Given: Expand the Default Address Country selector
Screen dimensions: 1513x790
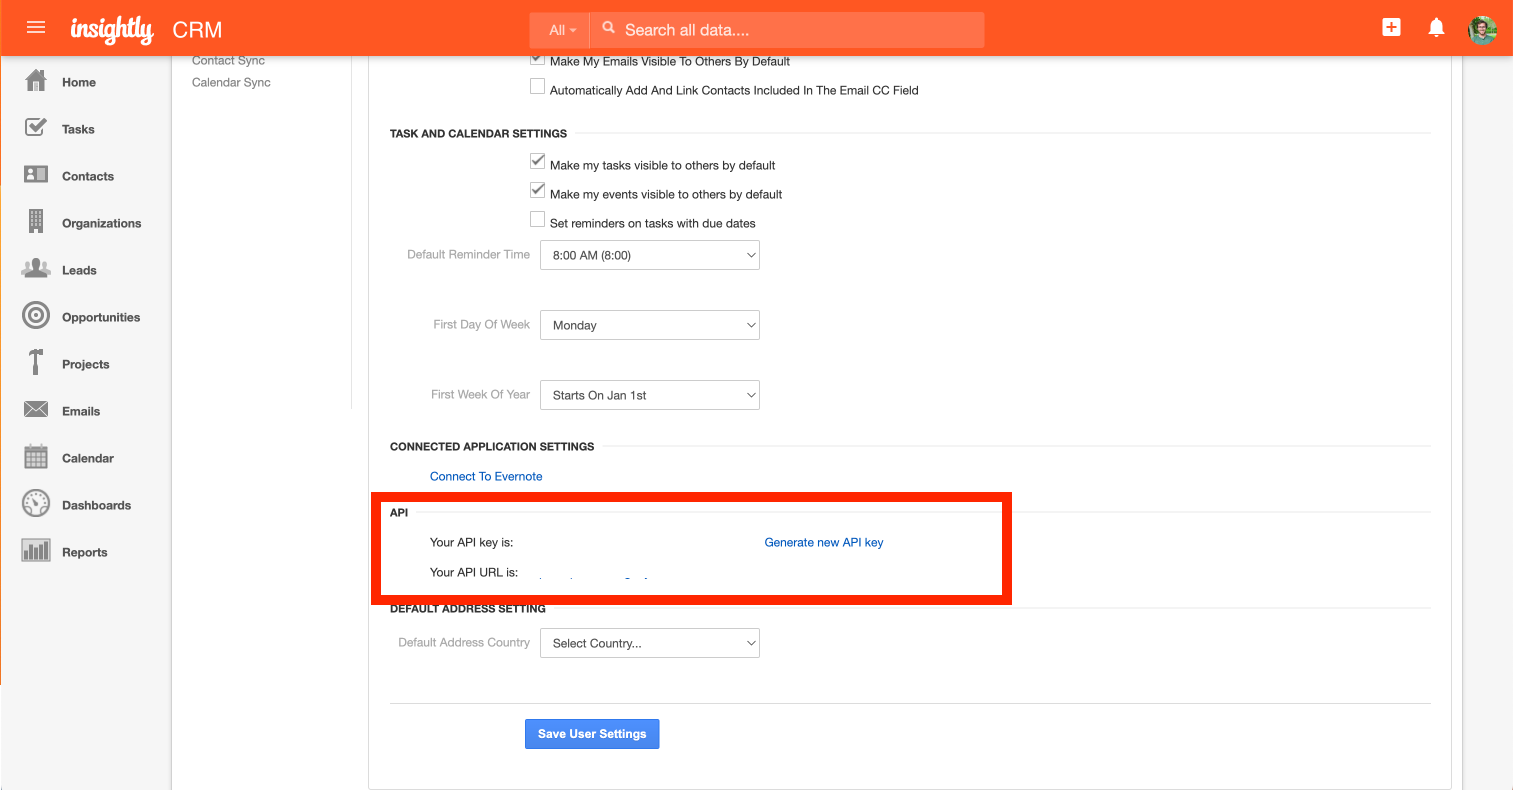Looking at the screenshot, I should 649,642.
